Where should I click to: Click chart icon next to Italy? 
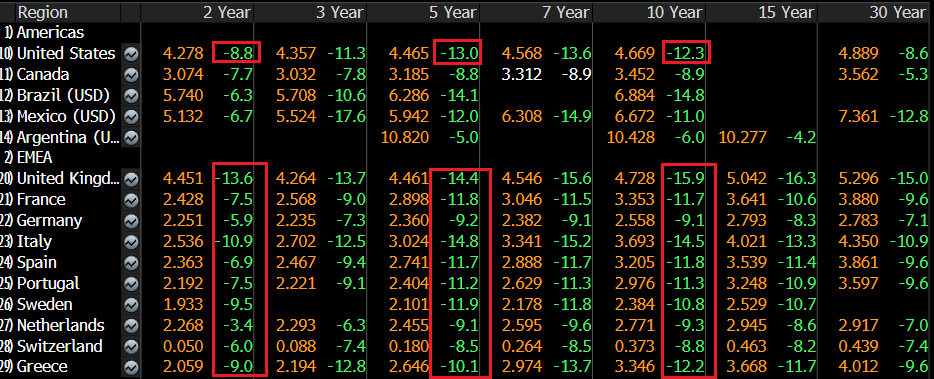[x=131, y=241]
